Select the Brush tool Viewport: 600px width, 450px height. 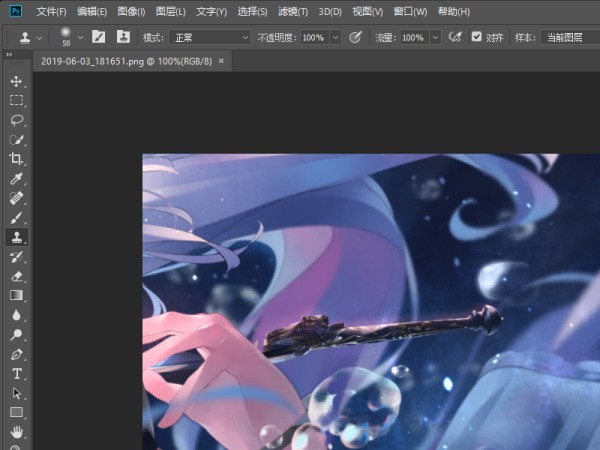(16, 217)
